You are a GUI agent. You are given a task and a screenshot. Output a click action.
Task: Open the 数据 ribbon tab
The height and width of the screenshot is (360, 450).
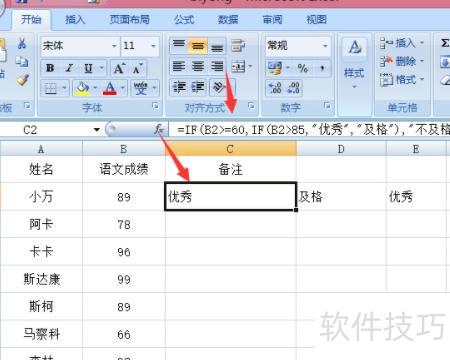point(228,20)
